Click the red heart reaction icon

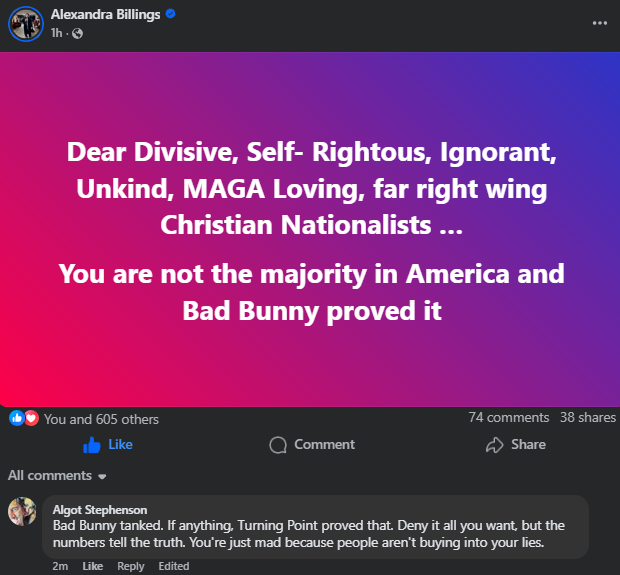30,418
